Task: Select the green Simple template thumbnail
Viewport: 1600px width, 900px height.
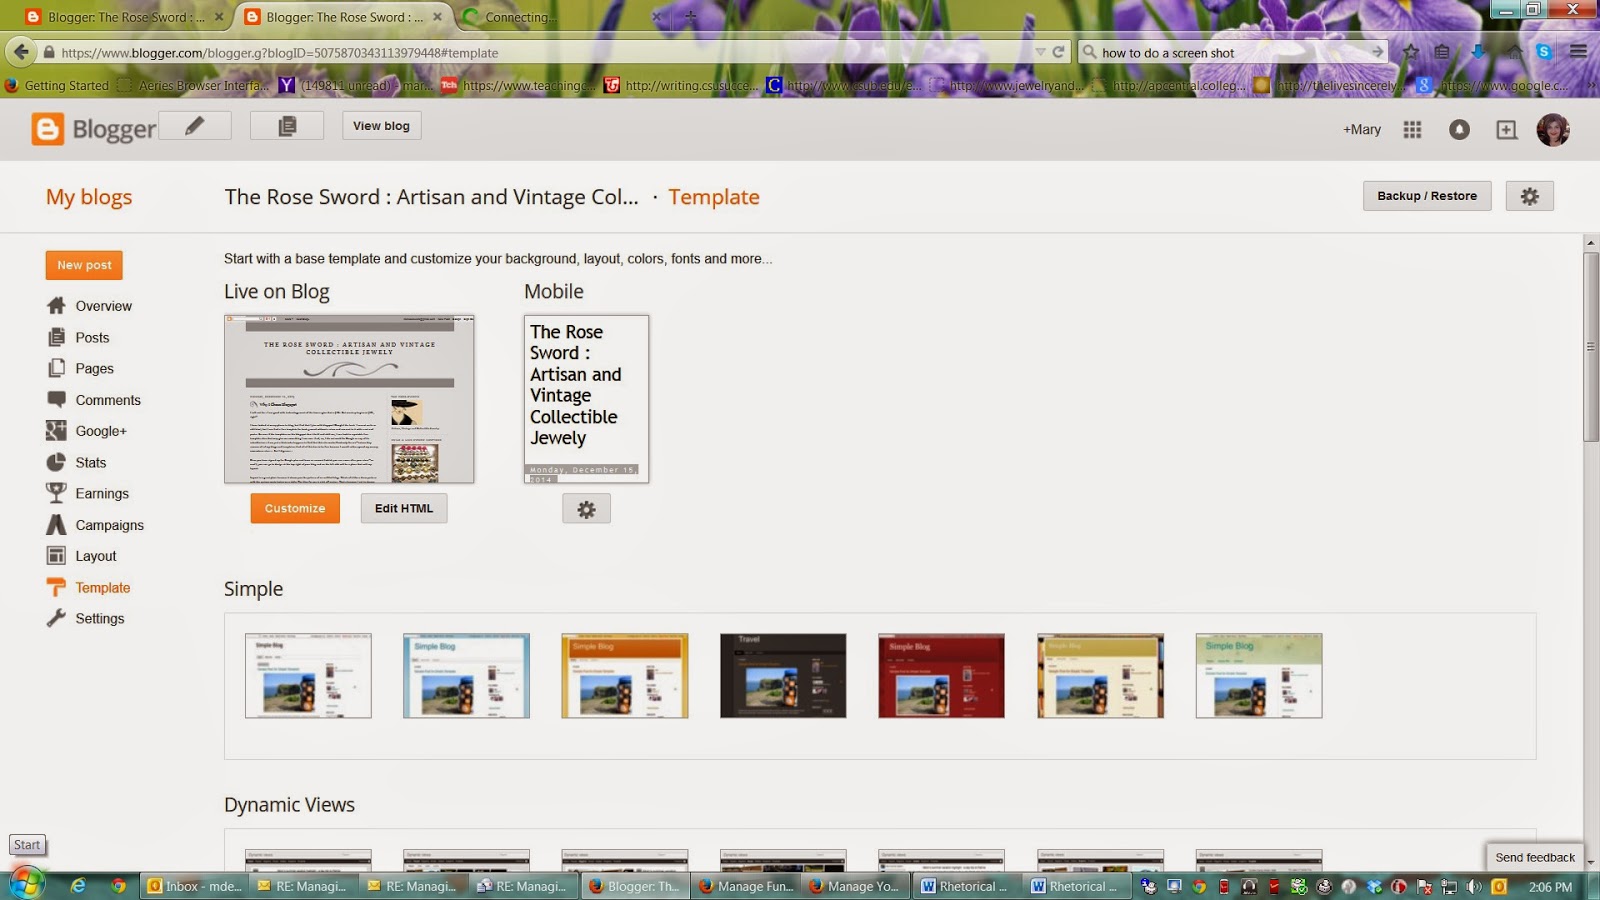Action: 1259,675
